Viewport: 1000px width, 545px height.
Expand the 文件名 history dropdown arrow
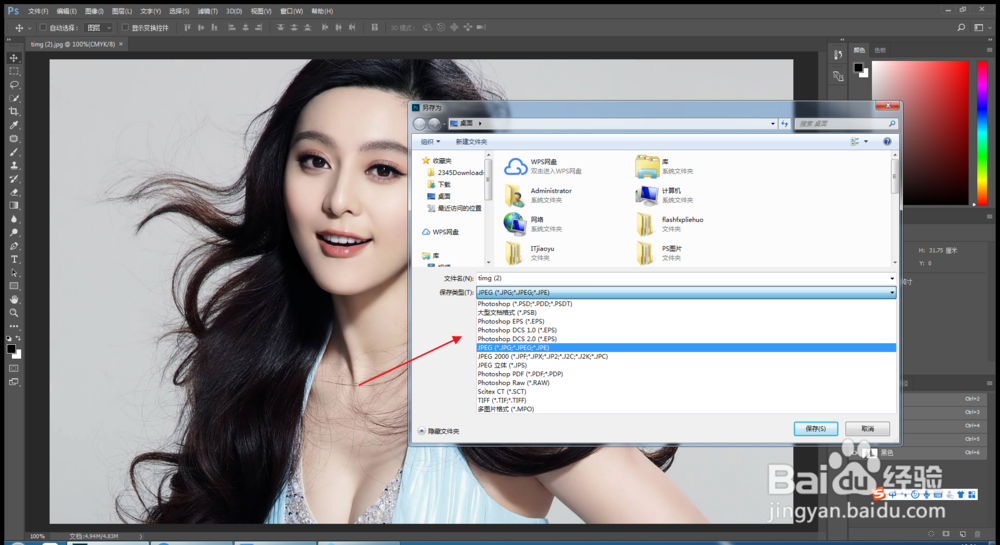892,279
